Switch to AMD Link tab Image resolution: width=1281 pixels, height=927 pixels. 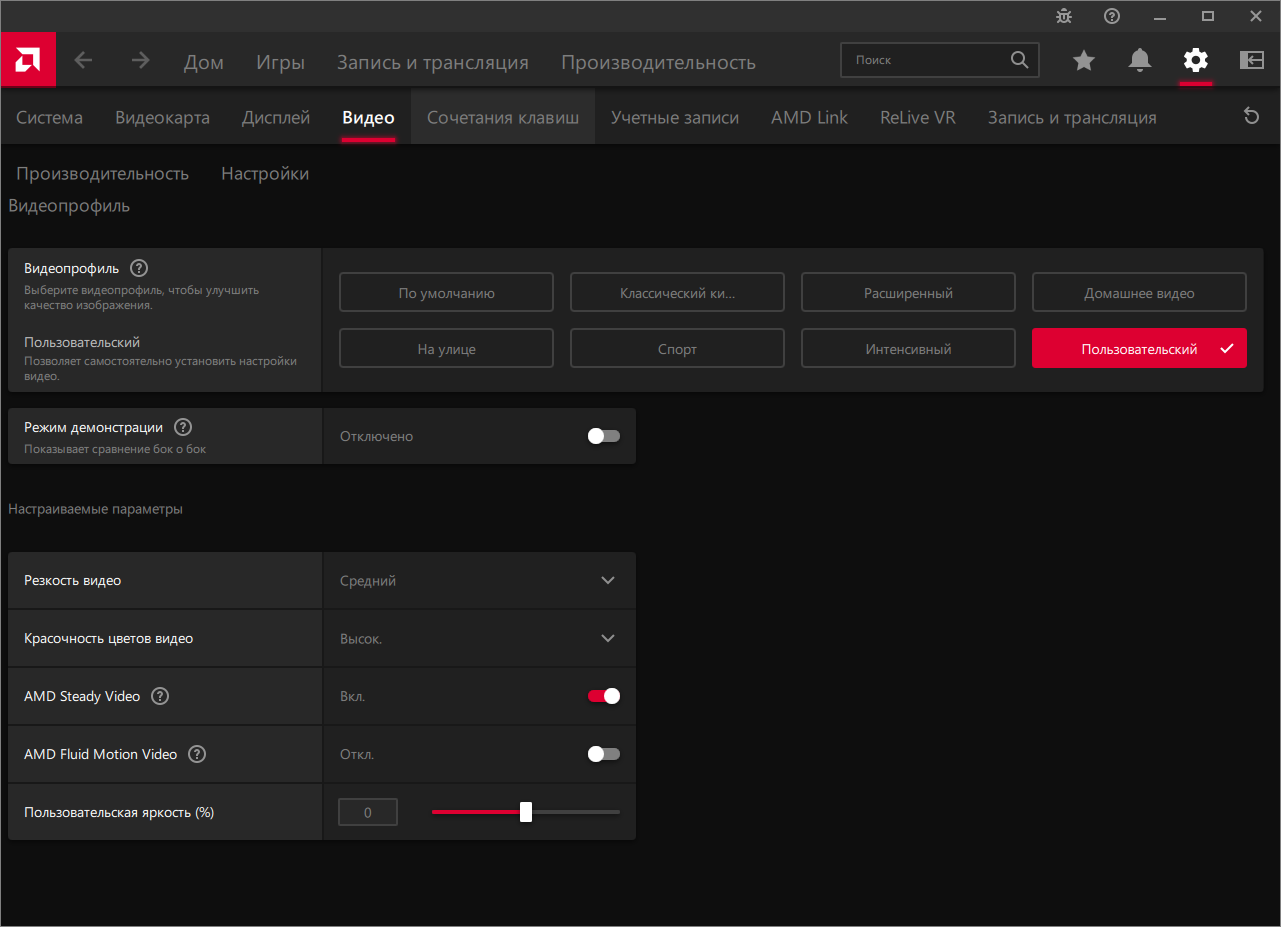click(x=809, y=117)
